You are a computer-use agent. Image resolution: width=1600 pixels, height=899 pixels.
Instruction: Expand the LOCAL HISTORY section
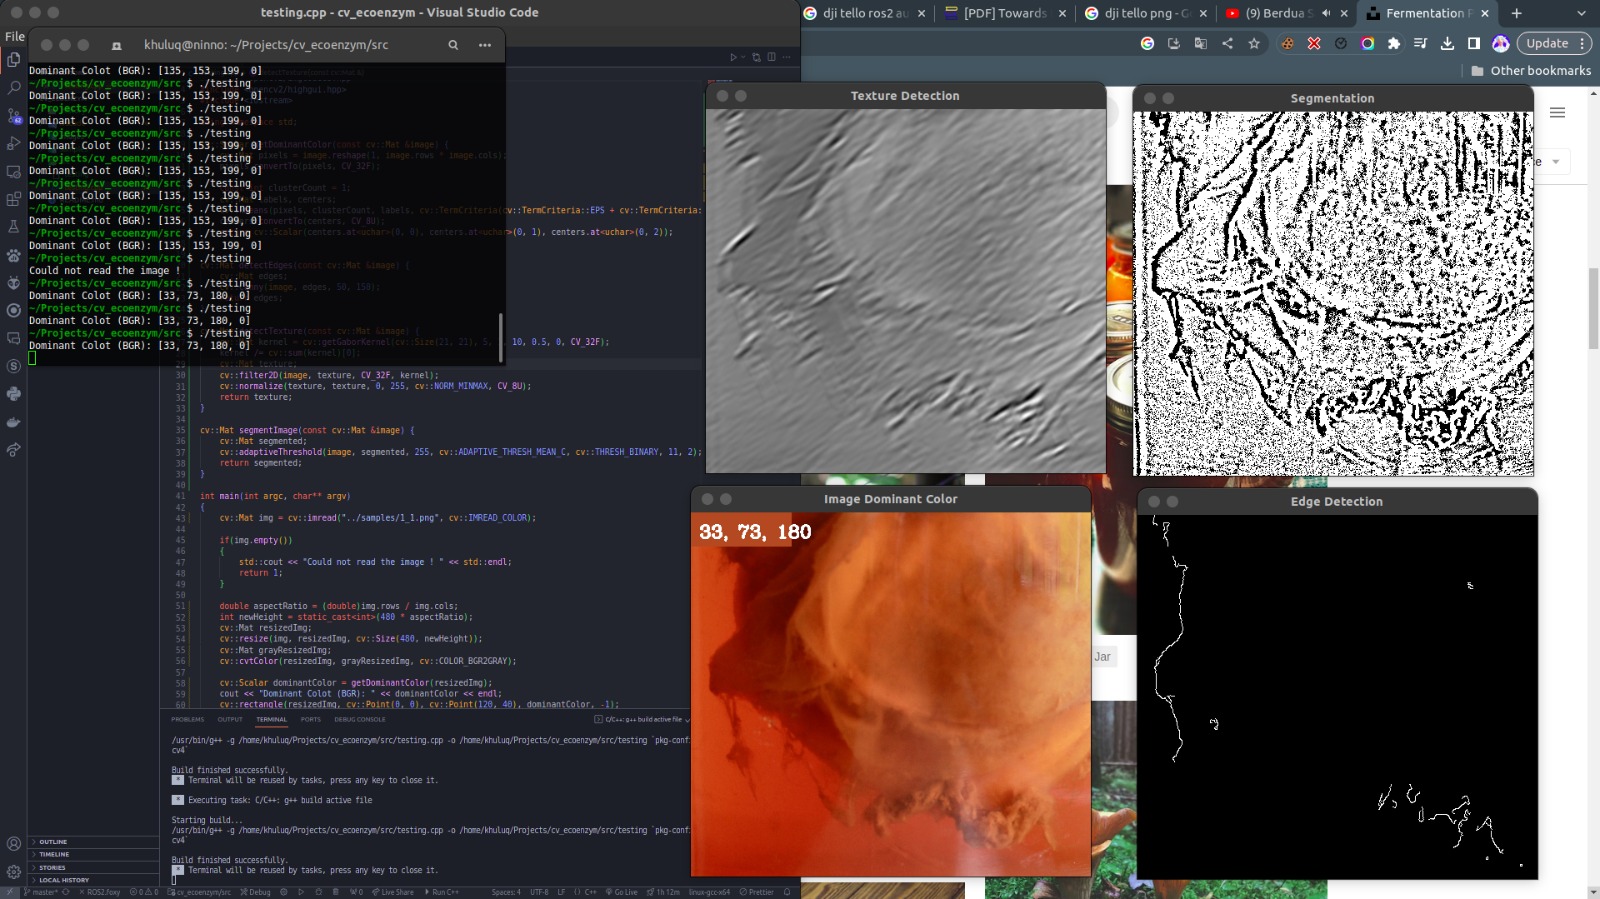pos(63,880)
